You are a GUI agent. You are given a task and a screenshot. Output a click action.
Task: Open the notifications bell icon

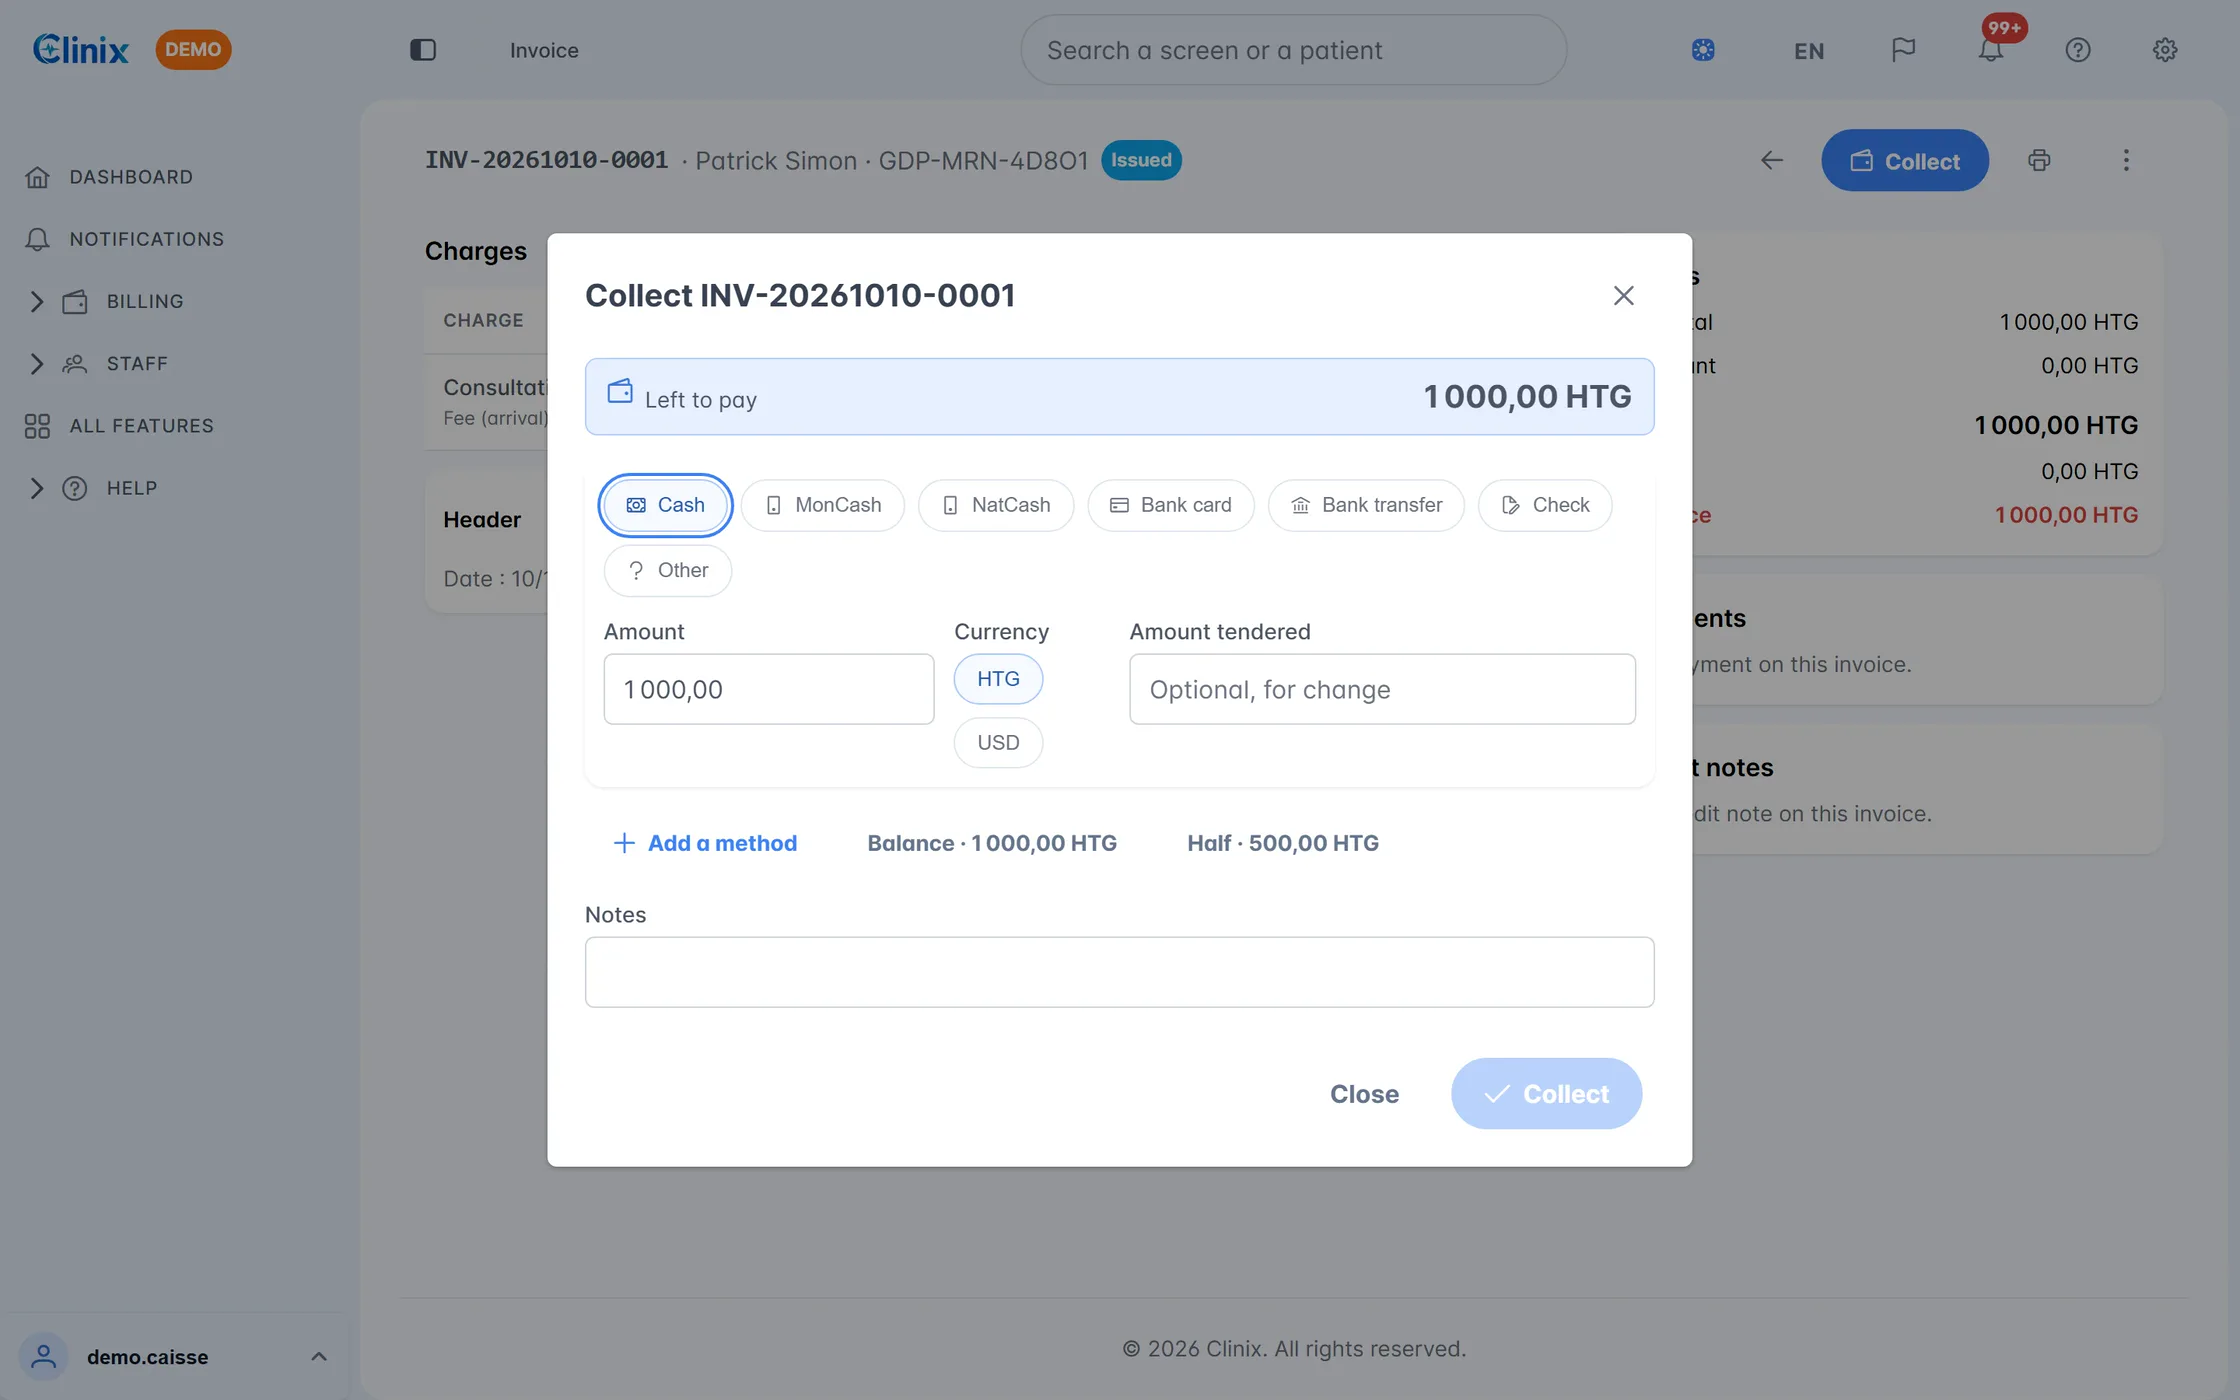pyautogui.click(x=1991, y=50)
